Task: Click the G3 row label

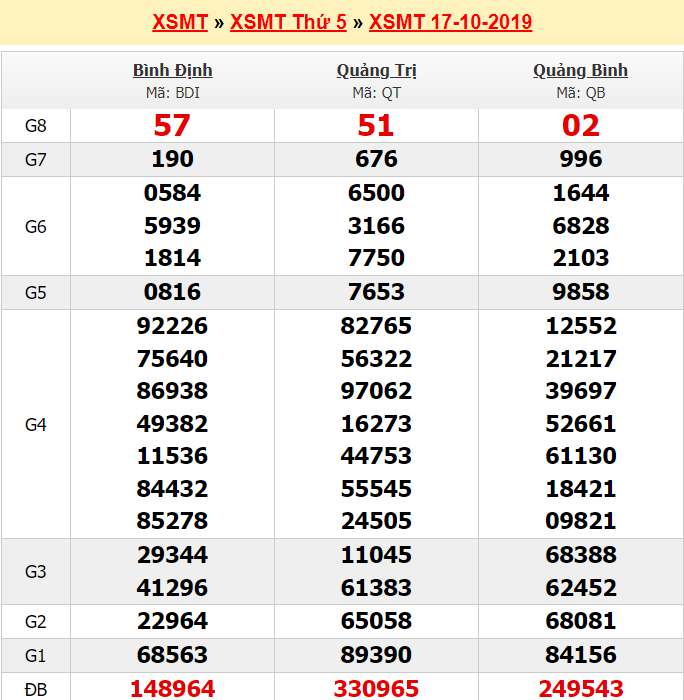Action: click(36, 572)
